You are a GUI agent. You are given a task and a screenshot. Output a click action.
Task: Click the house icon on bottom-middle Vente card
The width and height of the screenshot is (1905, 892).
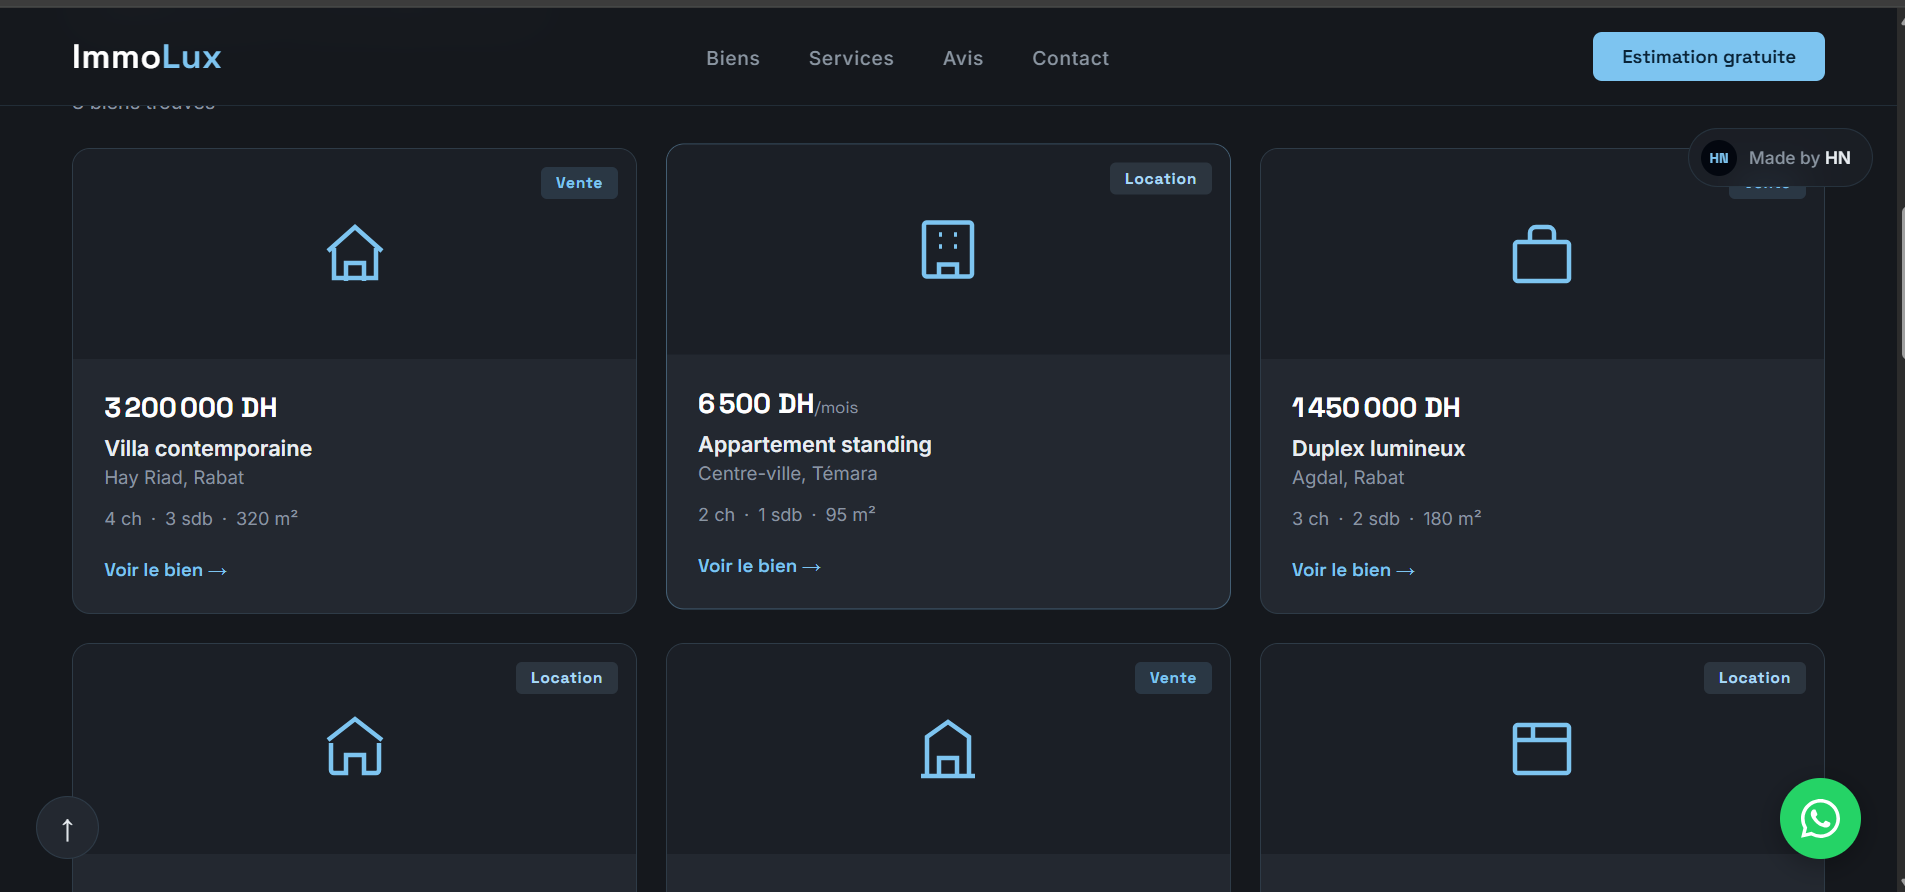tap(948, 749)
